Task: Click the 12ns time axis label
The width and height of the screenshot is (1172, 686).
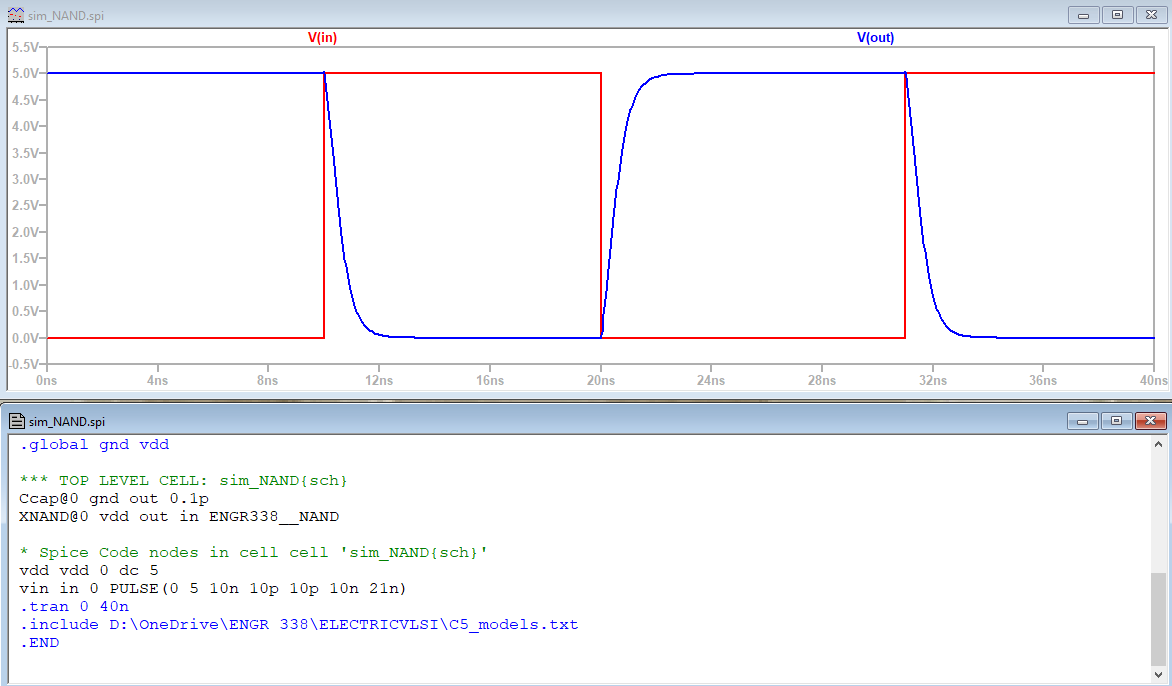Action: click(379, 380)
